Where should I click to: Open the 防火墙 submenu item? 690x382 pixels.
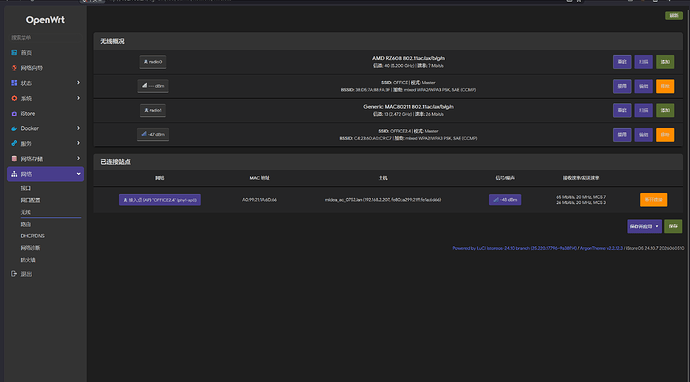pos(28,260)
